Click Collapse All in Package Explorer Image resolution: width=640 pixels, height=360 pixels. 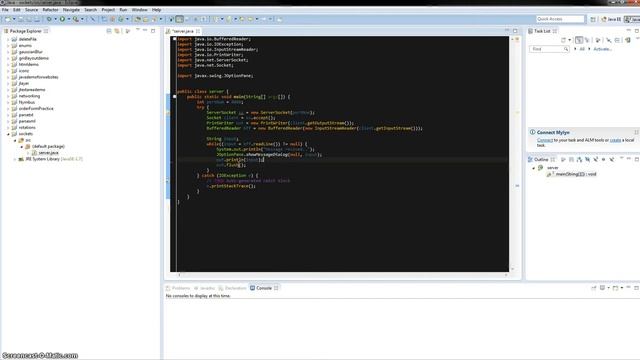coord(109,31)
